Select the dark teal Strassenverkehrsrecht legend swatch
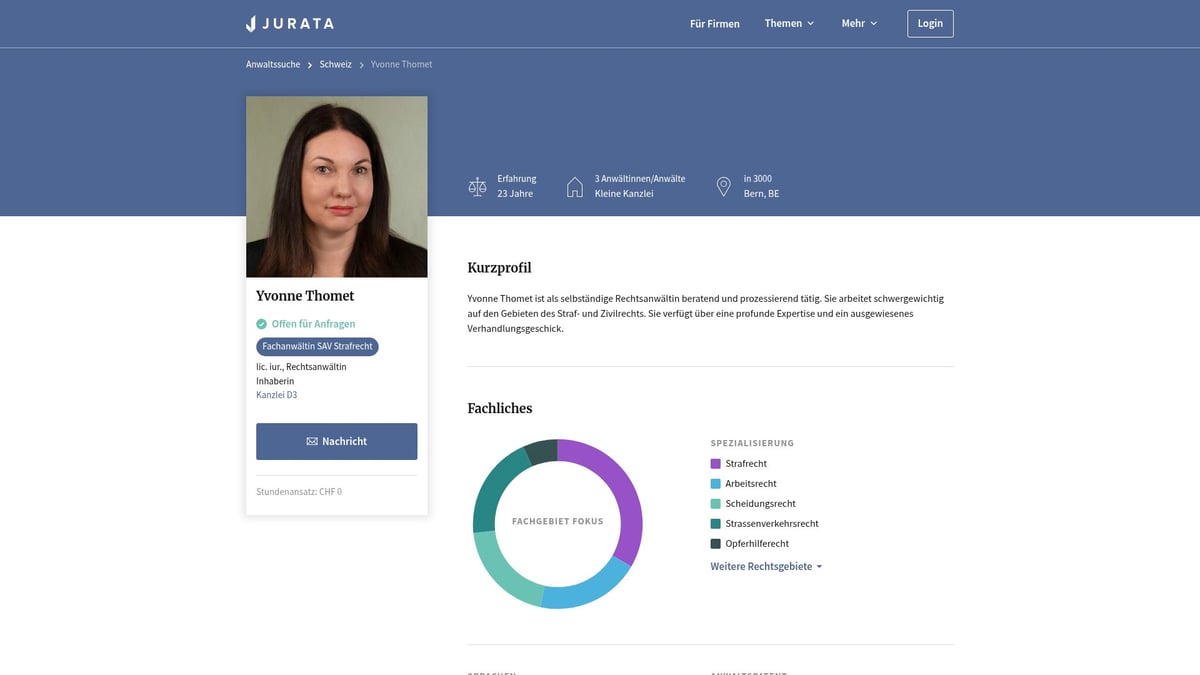Viewport: 1200px width, 675px height. [x=715, y=524]
